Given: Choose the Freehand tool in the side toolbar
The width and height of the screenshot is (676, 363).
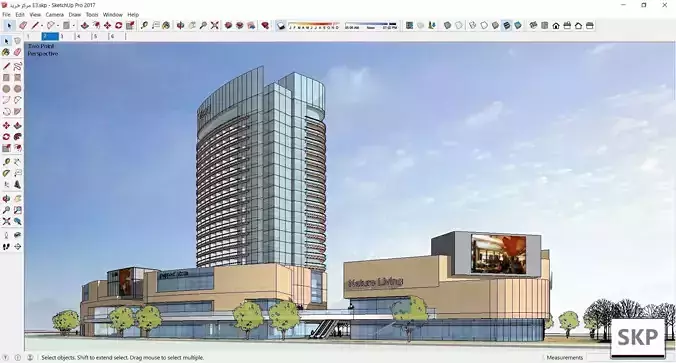Looking at the screenshot, I should (x=17, y=66).
